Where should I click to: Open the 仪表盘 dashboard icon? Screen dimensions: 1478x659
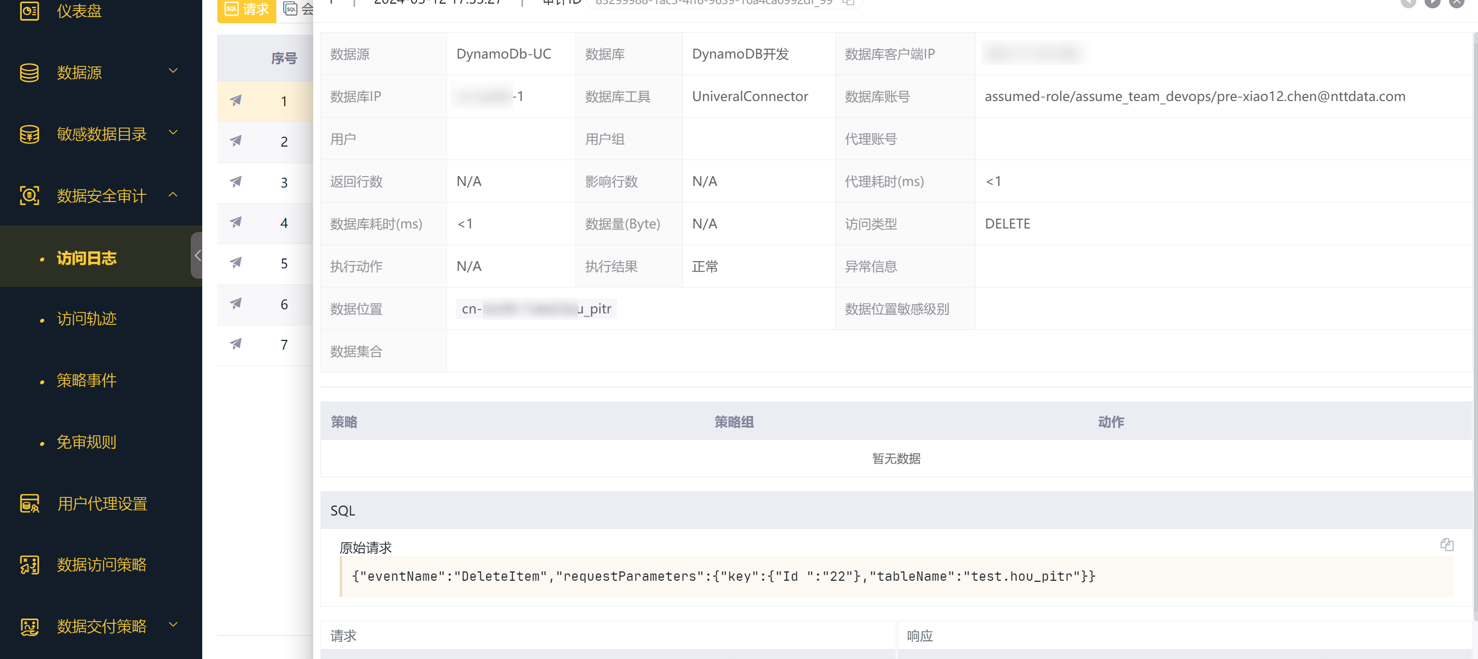[x=30, y=11]
